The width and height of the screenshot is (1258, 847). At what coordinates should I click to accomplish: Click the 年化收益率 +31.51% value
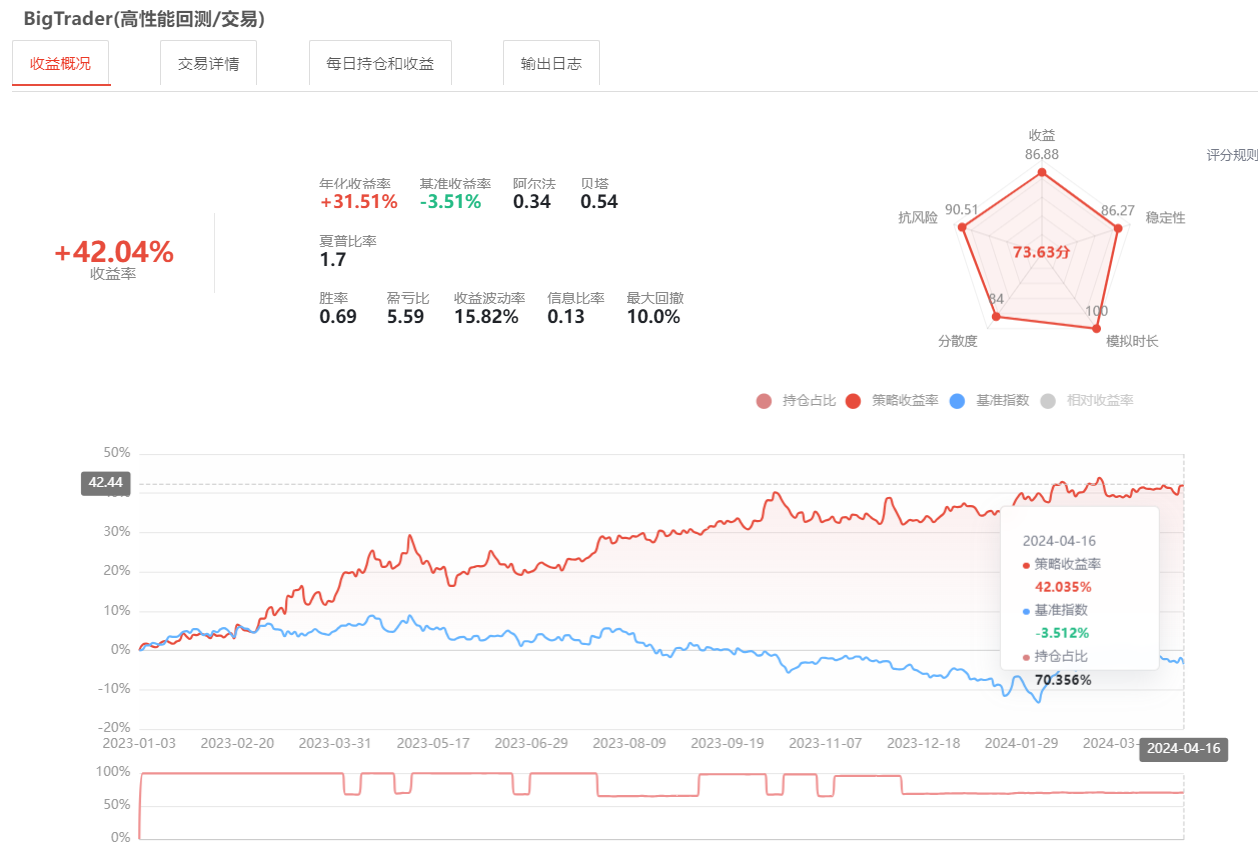[x=358, y=202]
